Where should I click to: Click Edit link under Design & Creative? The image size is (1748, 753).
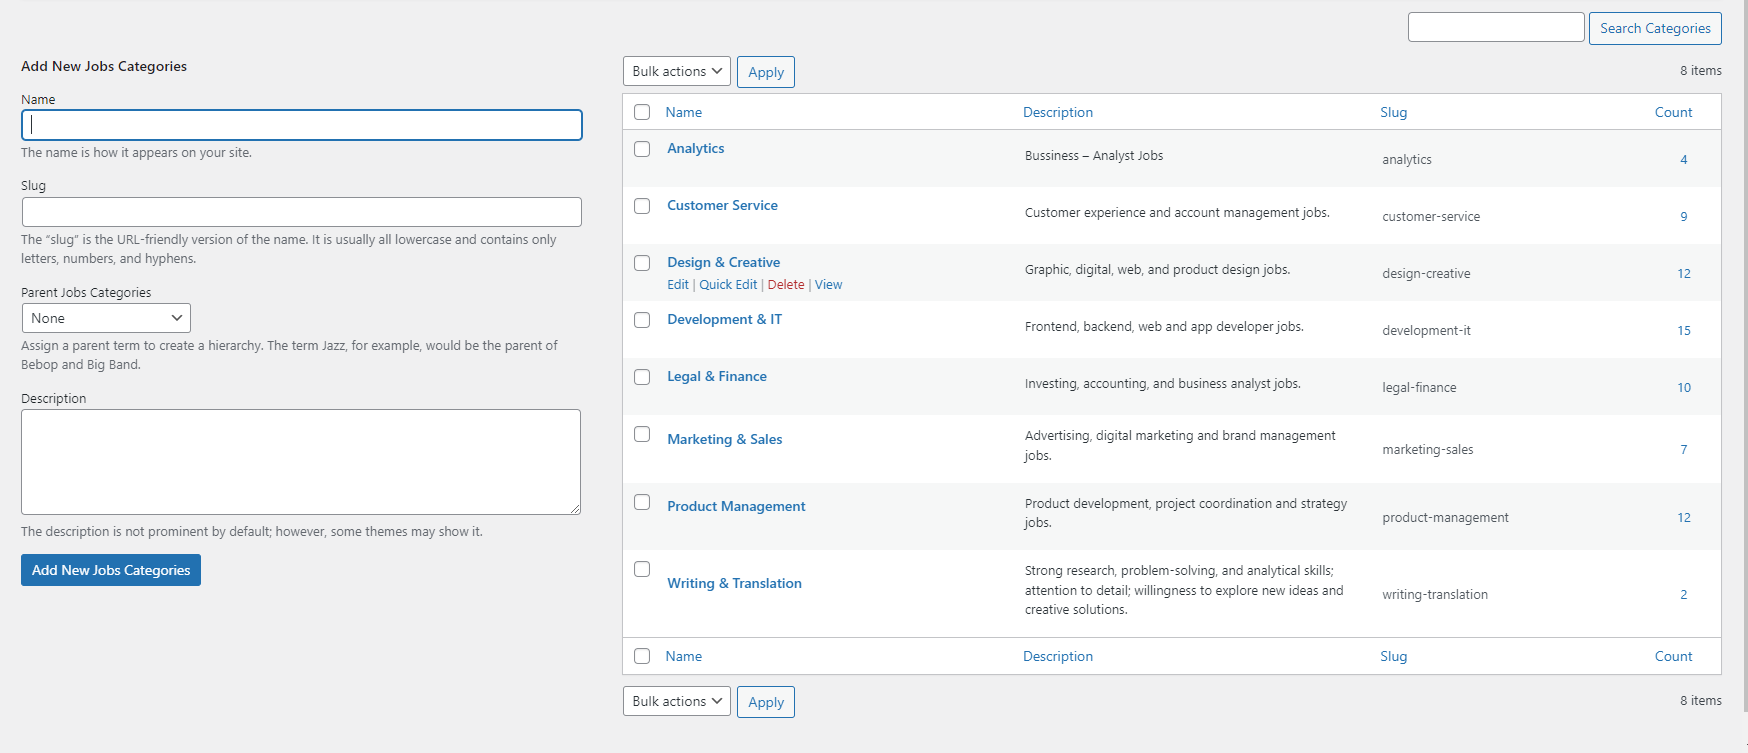pos(678,285)
